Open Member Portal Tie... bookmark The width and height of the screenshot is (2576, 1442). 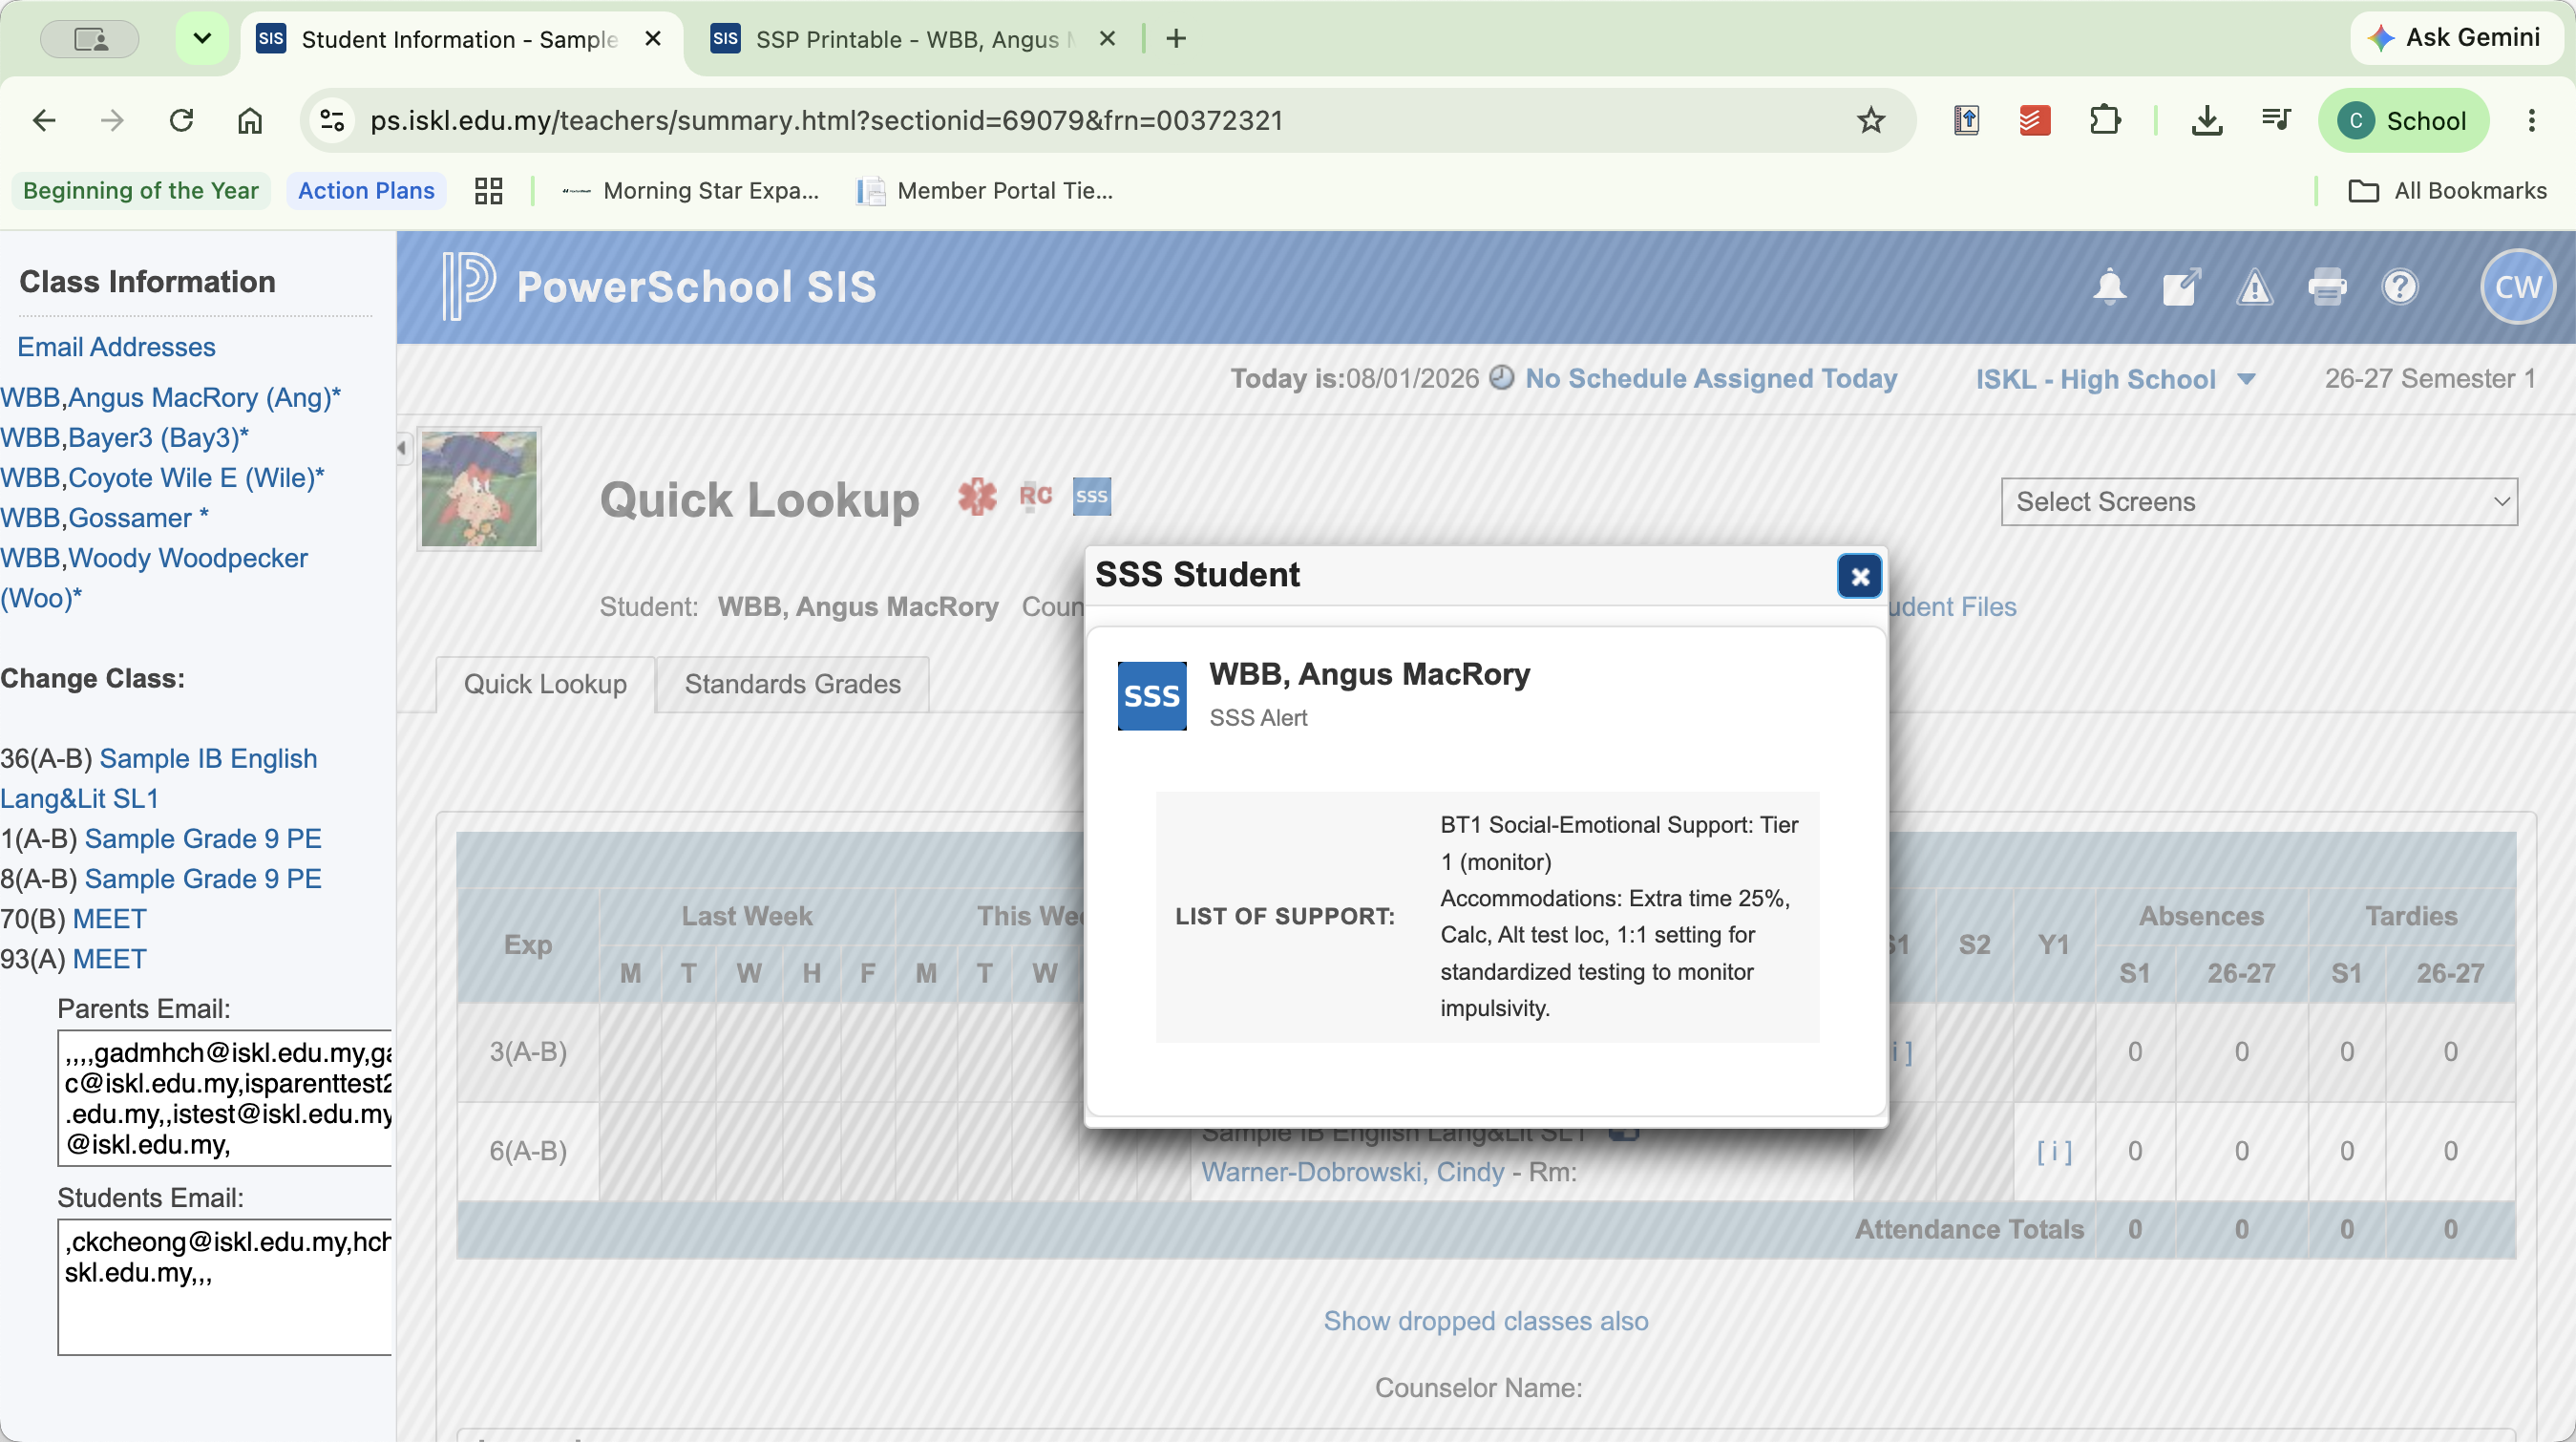coord(985,191)
